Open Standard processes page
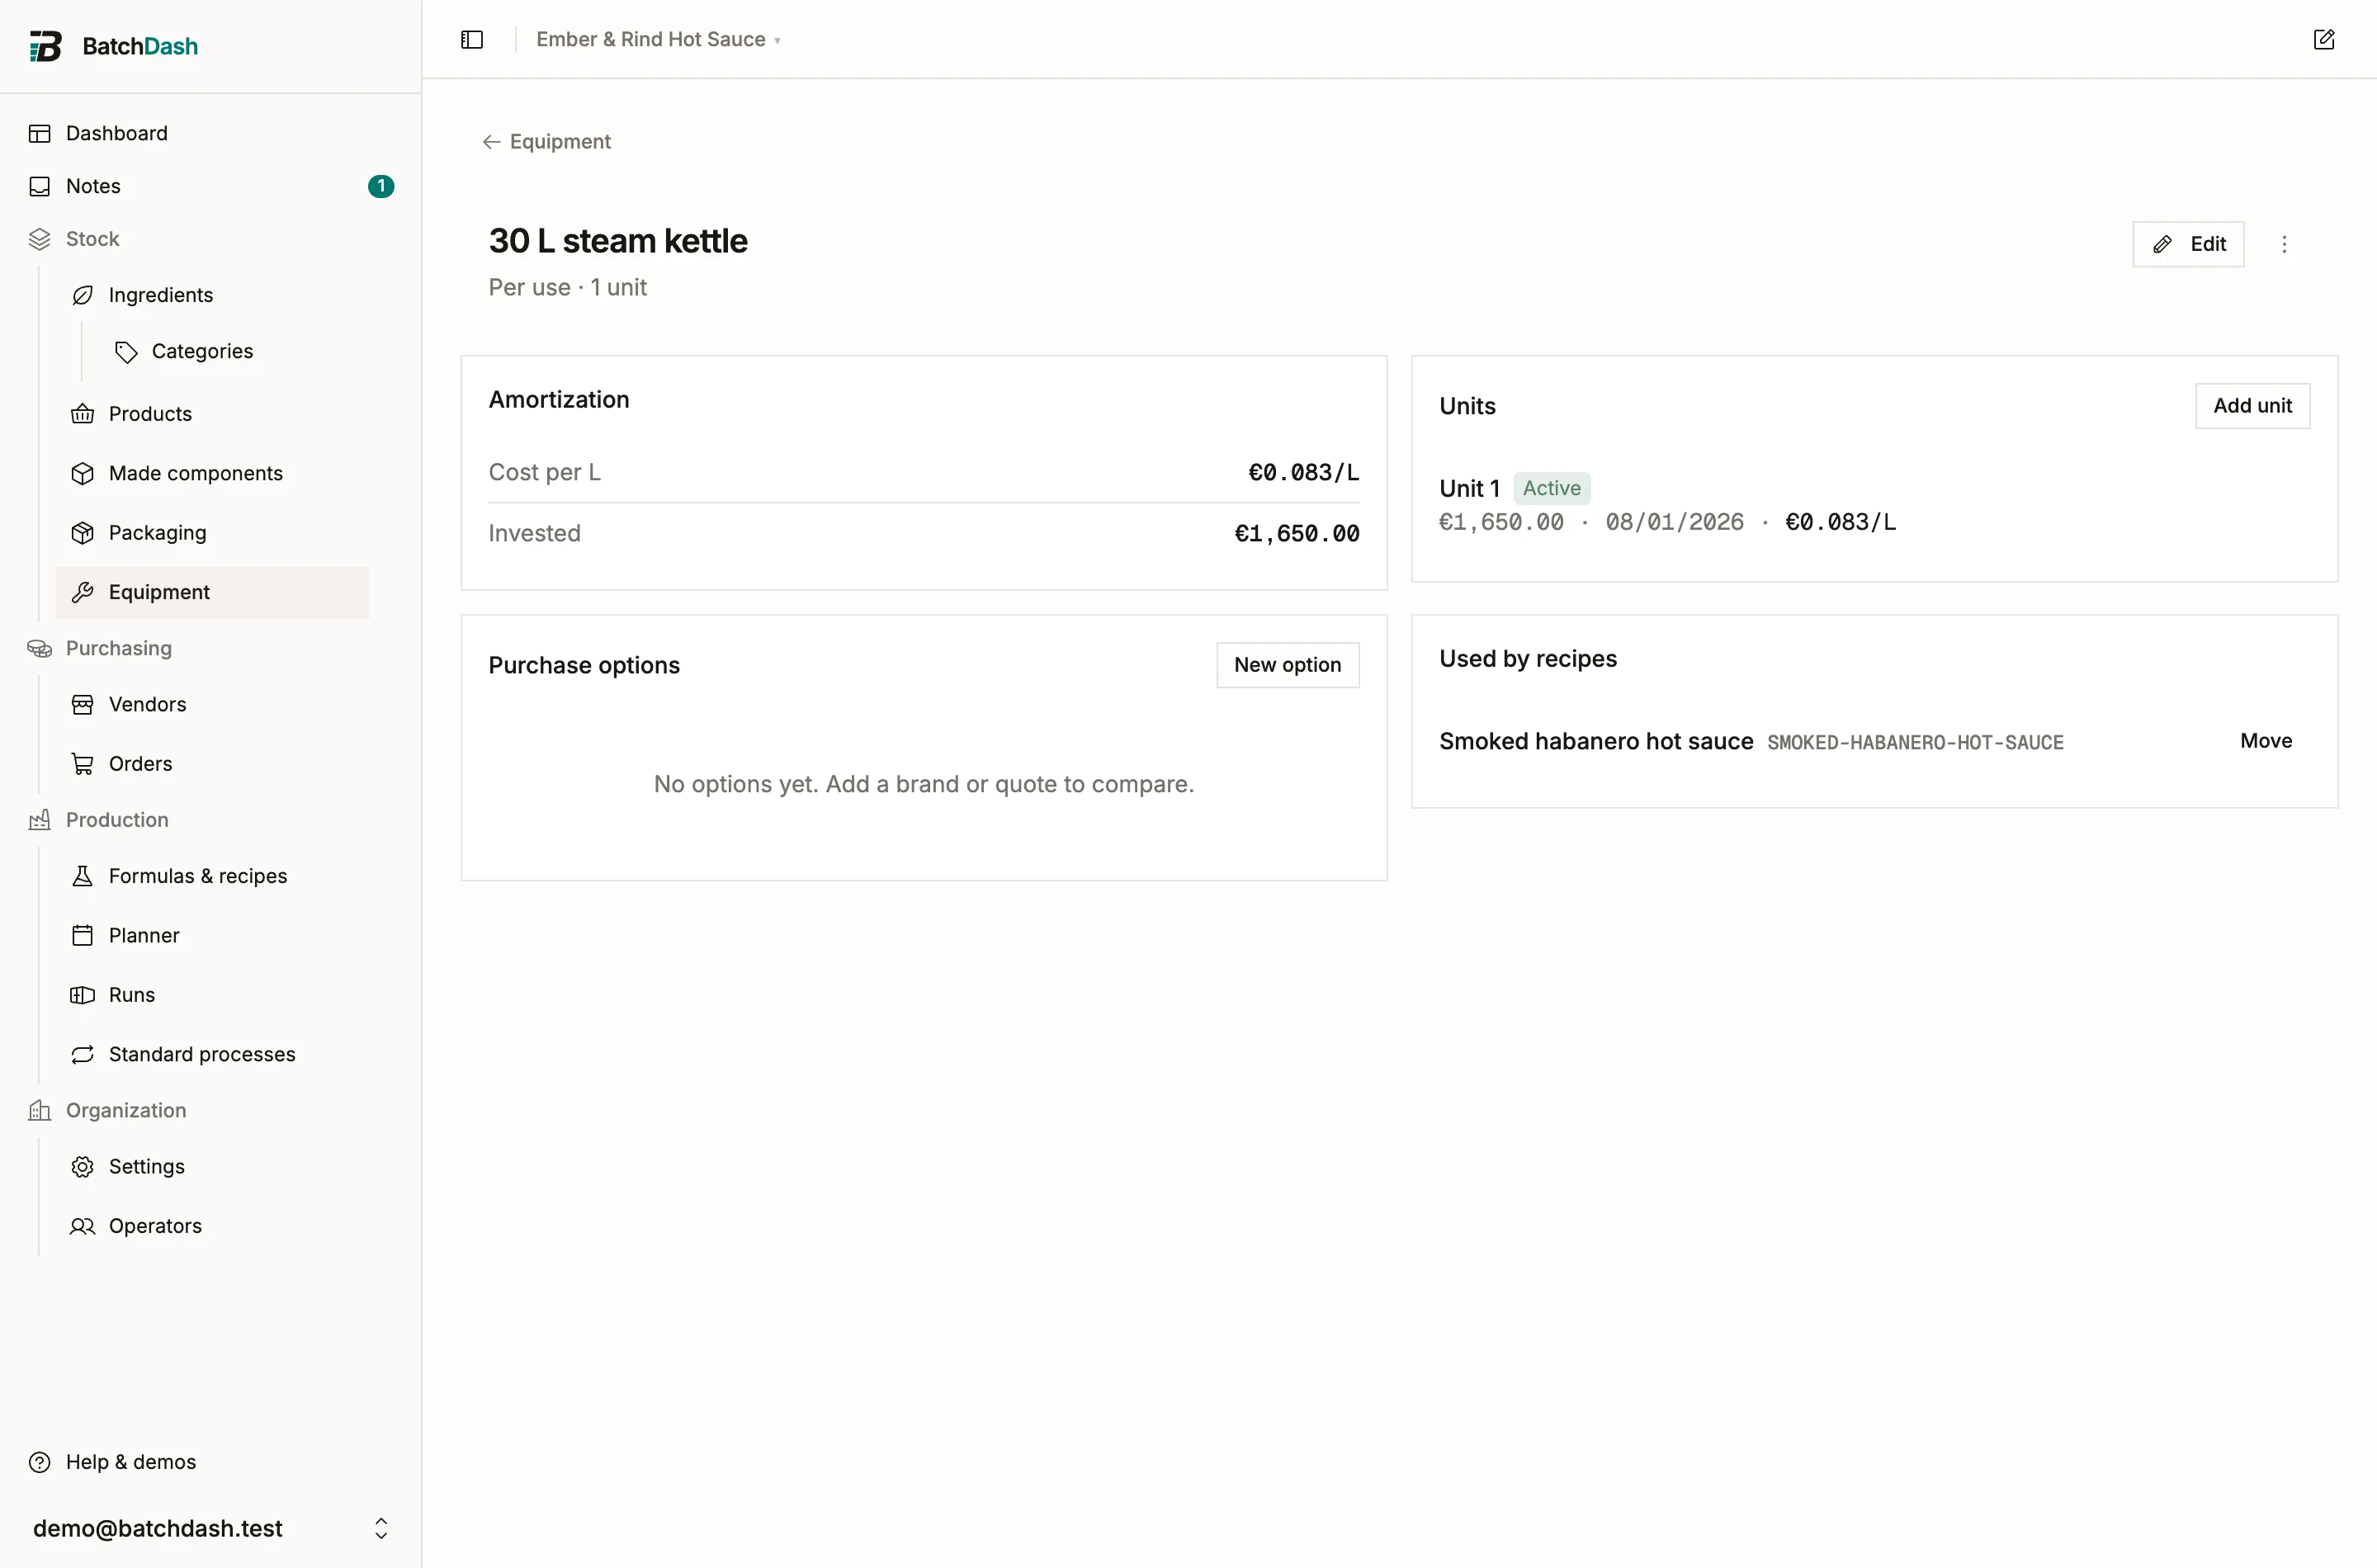Viewport: 2377px width, 1568px height. coord(213,1054)
